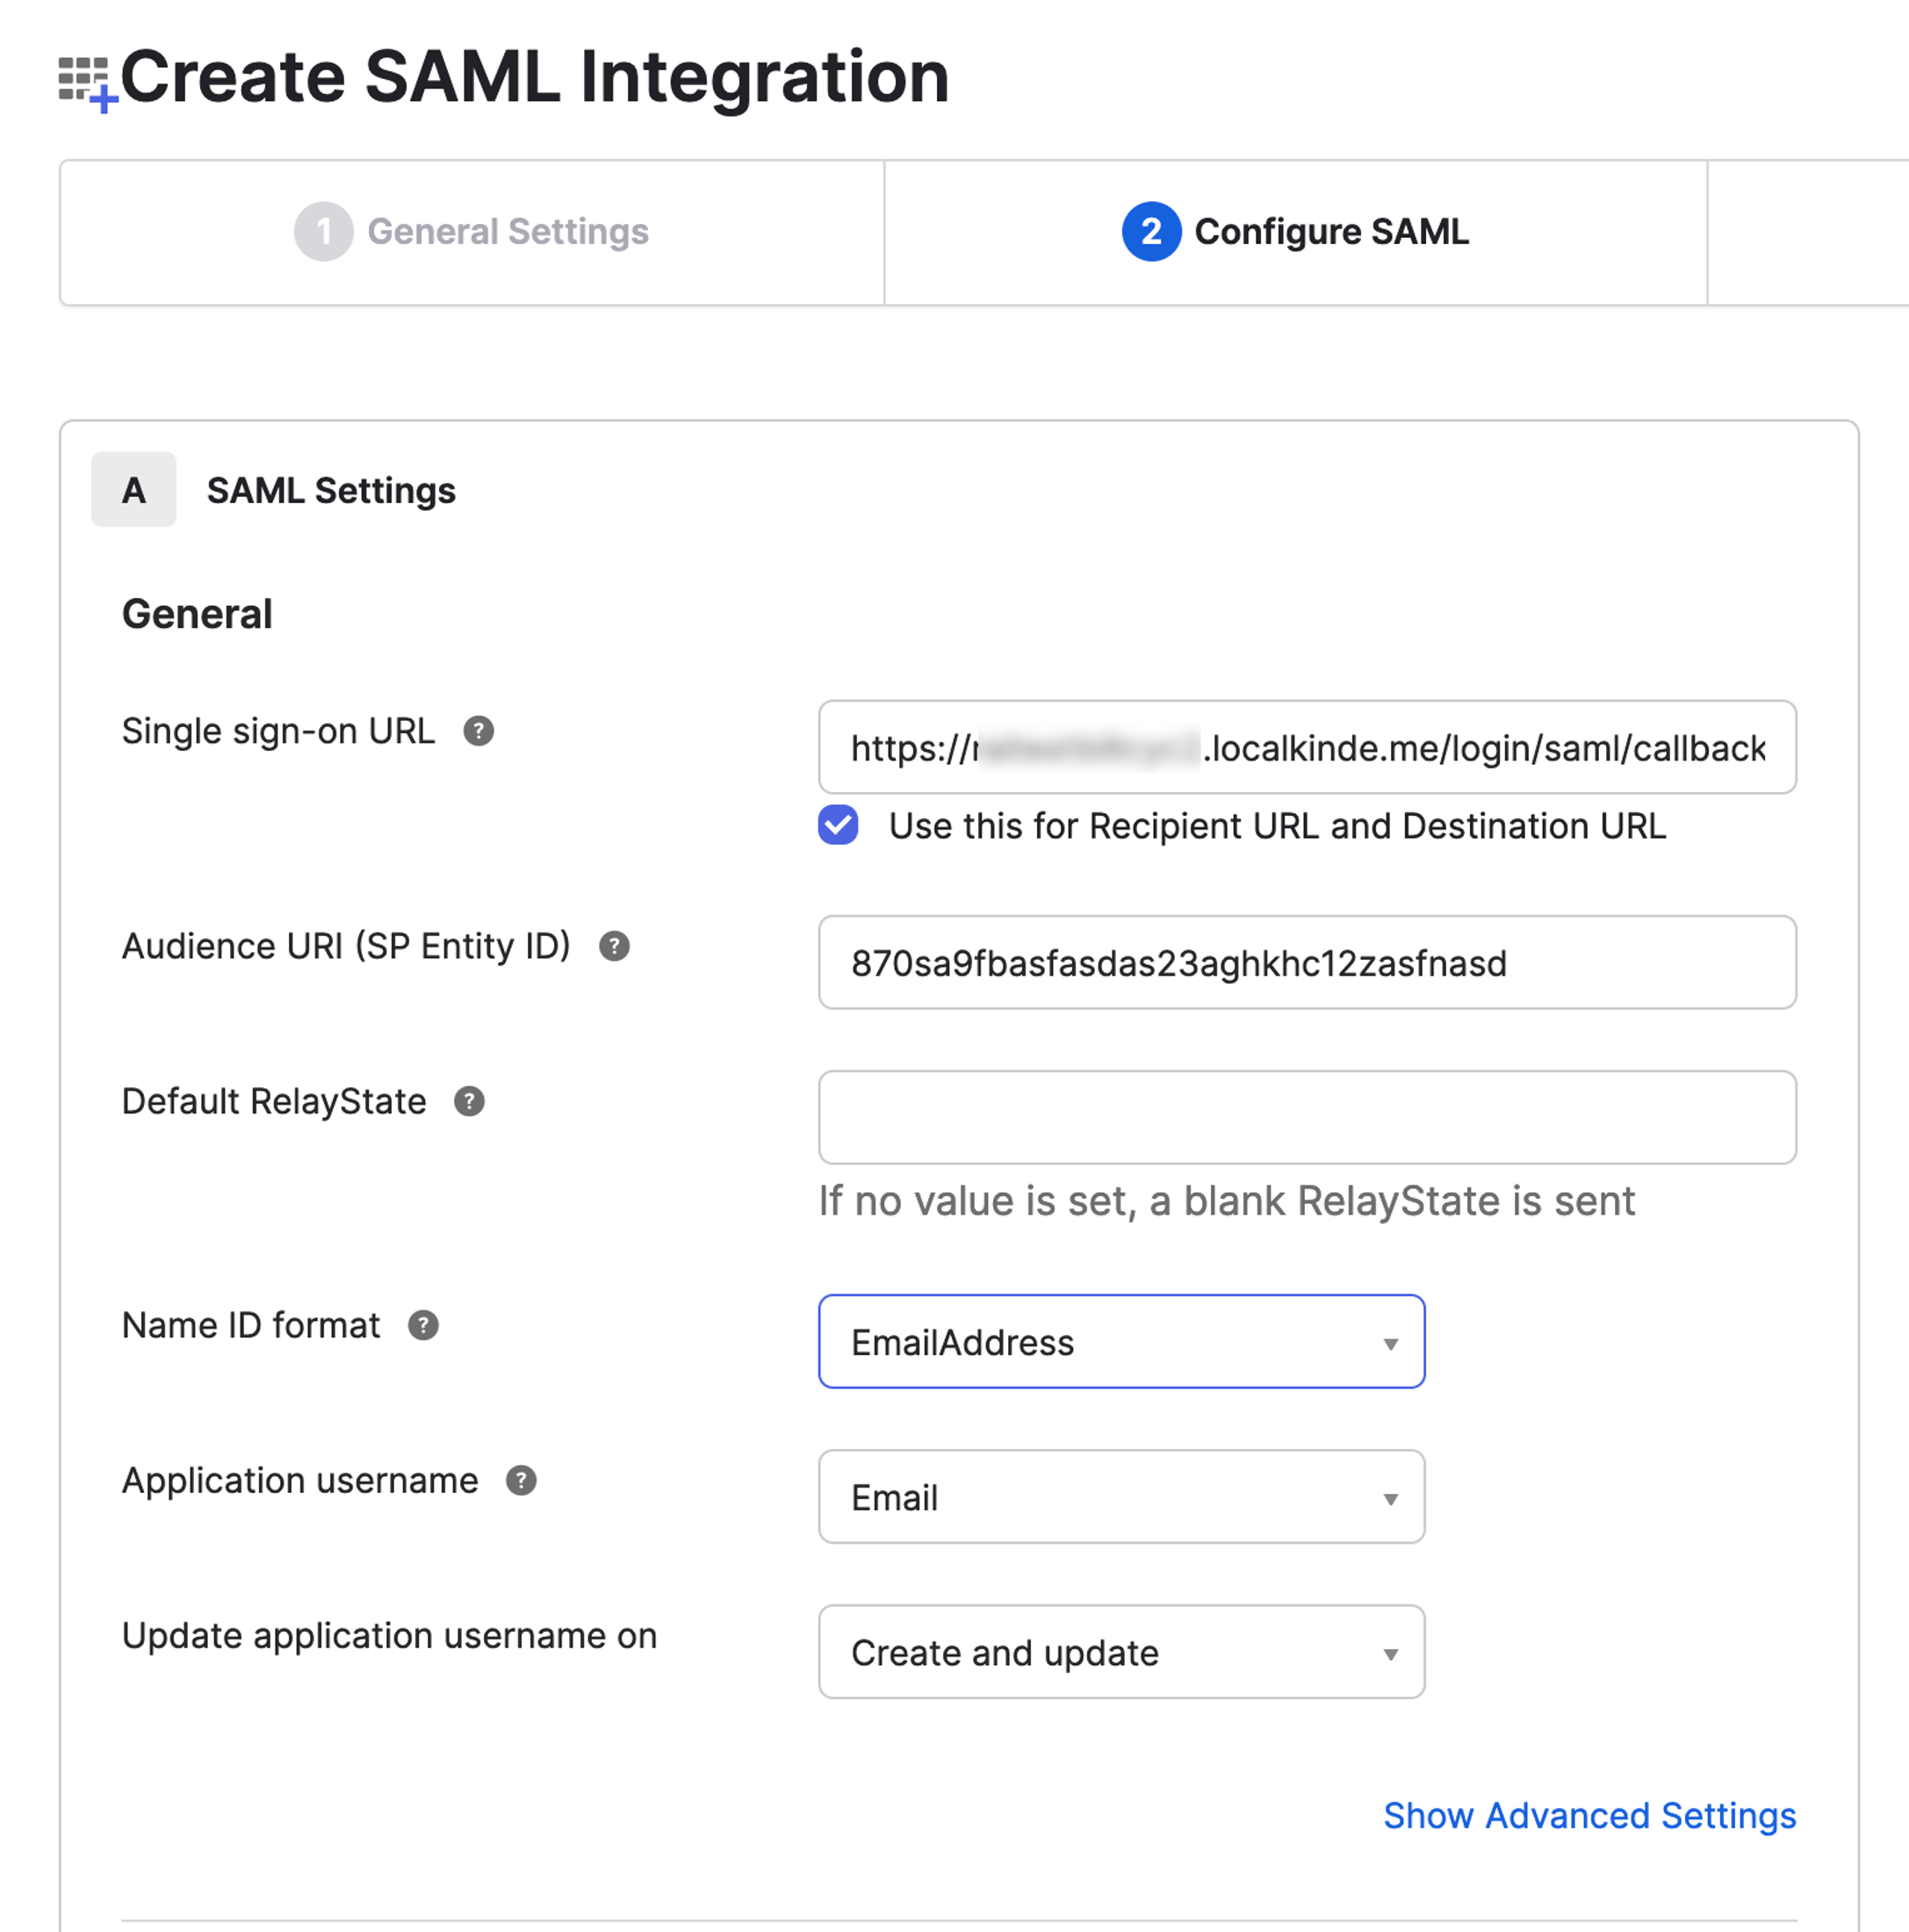This screenshot has height=1932, width=1909.
Task: Click the empty Default RelayState field
Action: (x=1306, y=1117)
